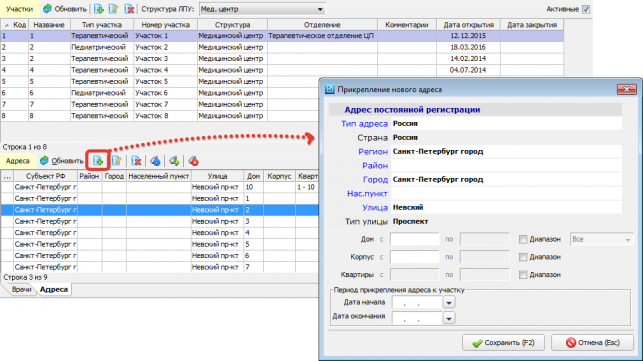Add new address icon in Адреса toolbar
643x361 pixels.
[x=98, y=161]
